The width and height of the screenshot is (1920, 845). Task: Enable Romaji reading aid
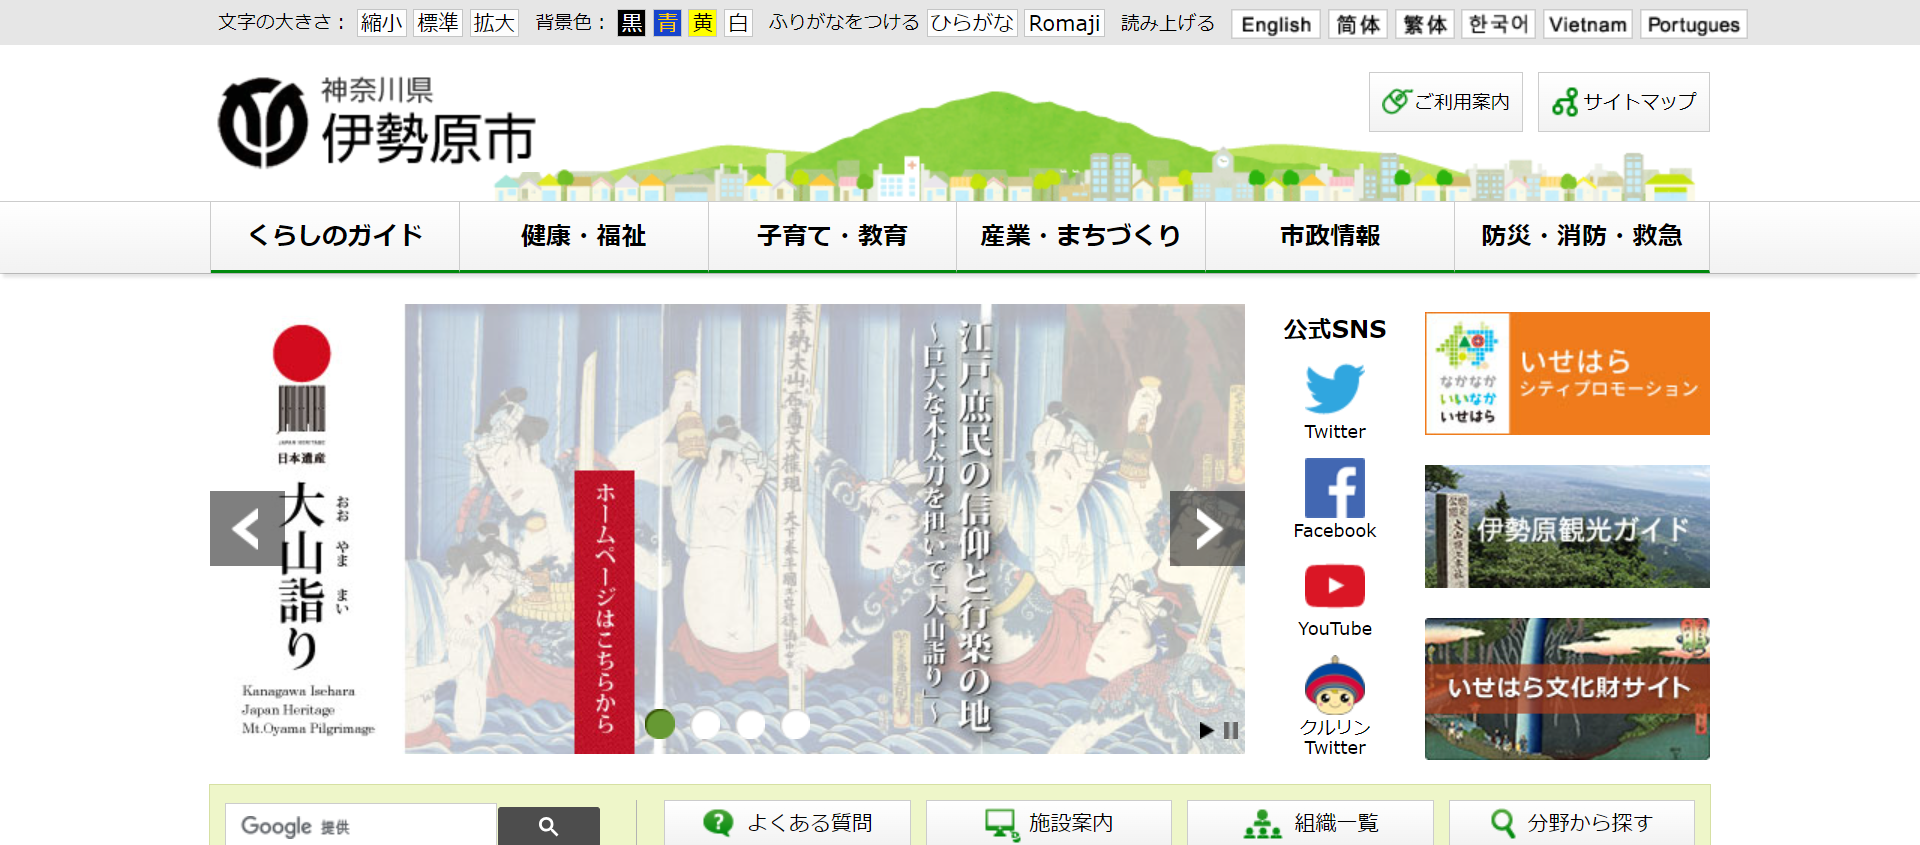1064,23
